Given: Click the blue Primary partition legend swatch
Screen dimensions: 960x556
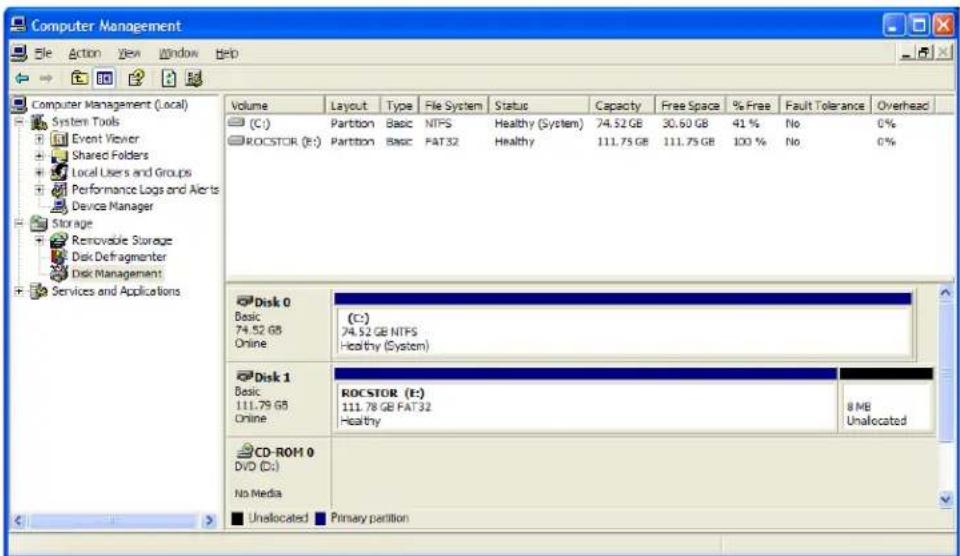Looking at the screenshot, I should 320,518.
